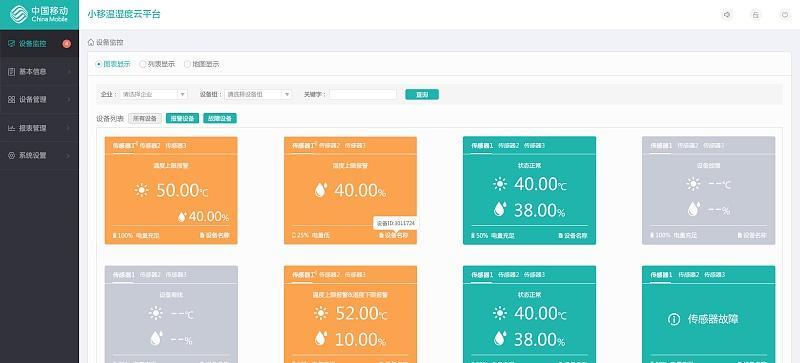Click the 设备离线 status text
The image size is (800, 363).
tap(171, 295)
